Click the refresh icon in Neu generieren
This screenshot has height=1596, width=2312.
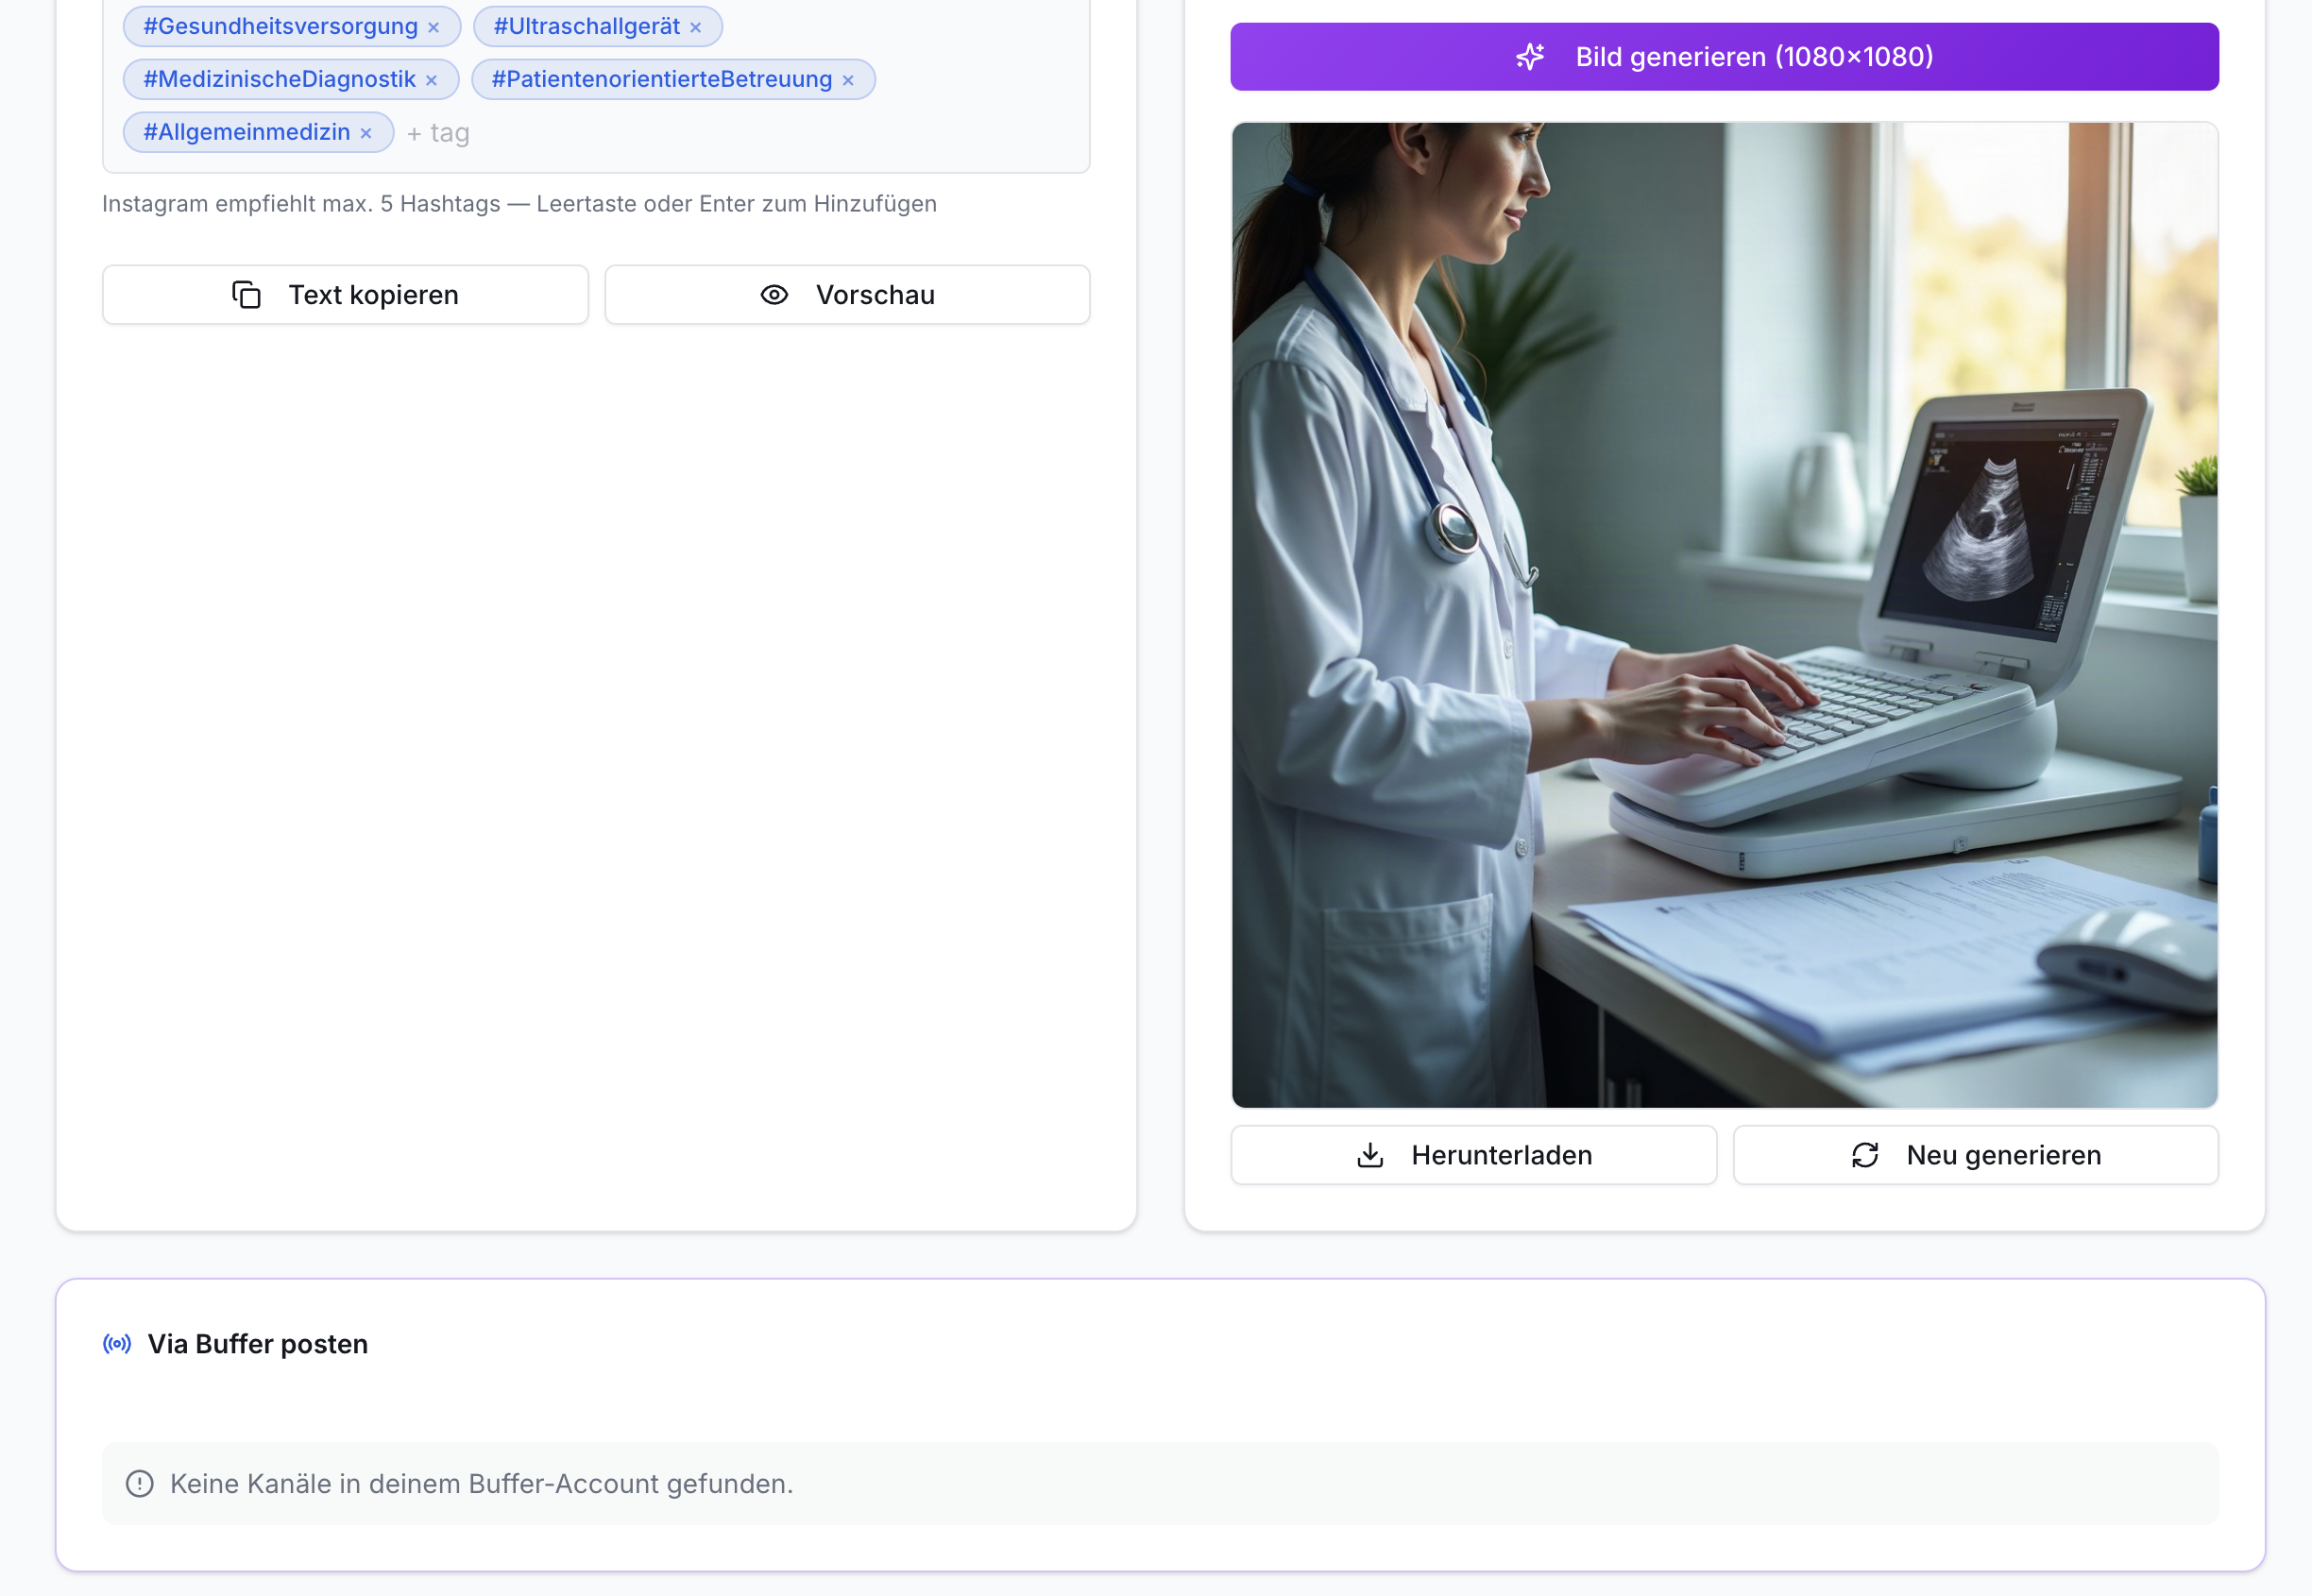click(x=1865, y=1155)
